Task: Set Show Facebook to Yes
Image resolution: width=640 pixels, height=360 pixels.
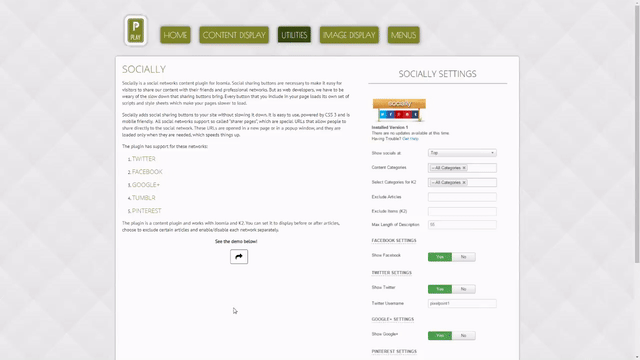Action: (x=440, y=257)
